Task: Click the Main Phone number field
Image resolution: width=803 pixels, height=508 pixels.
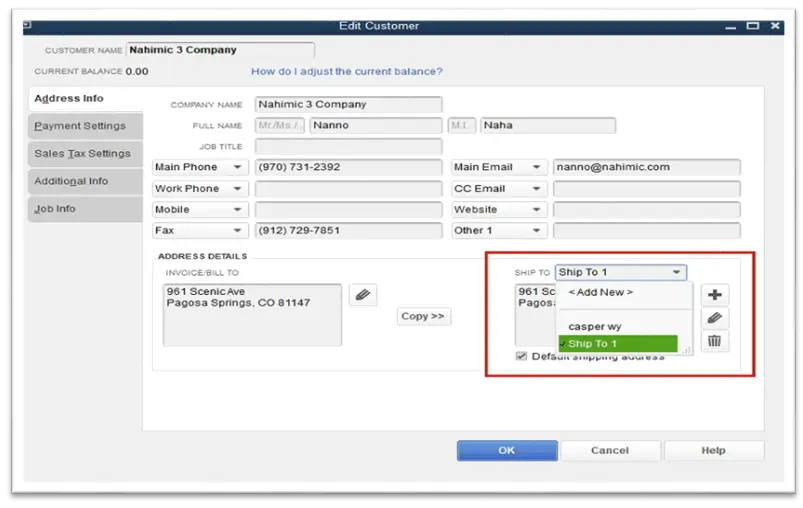Action: (348, 167)
